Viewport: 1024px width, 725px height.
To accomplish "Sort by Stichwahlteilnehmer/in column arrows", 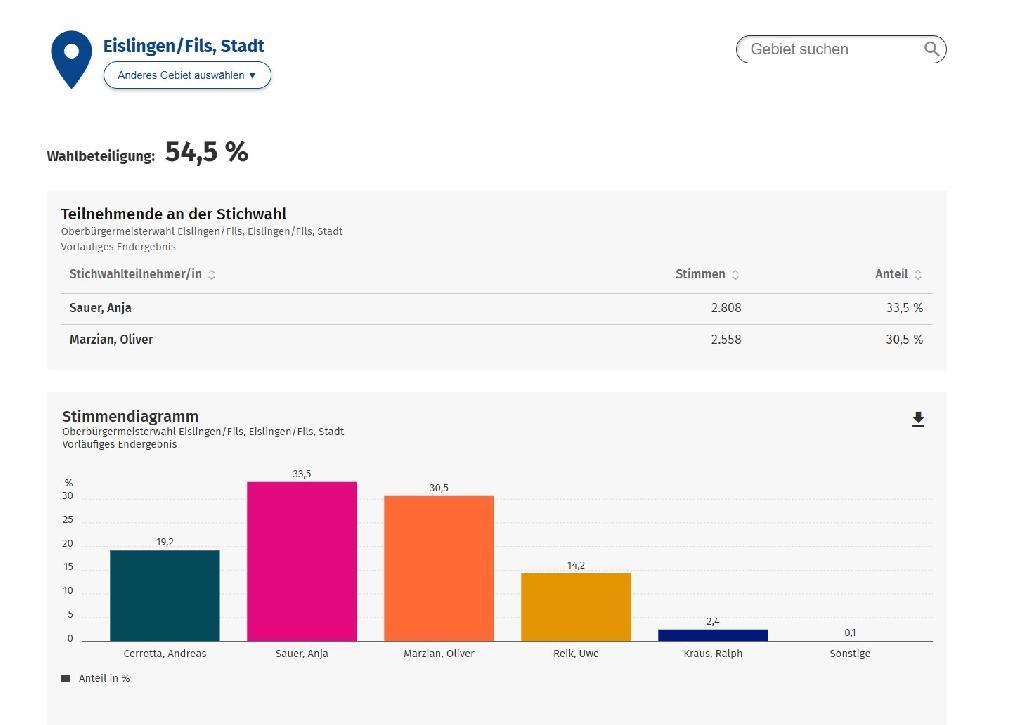I will tap(212, 275).
